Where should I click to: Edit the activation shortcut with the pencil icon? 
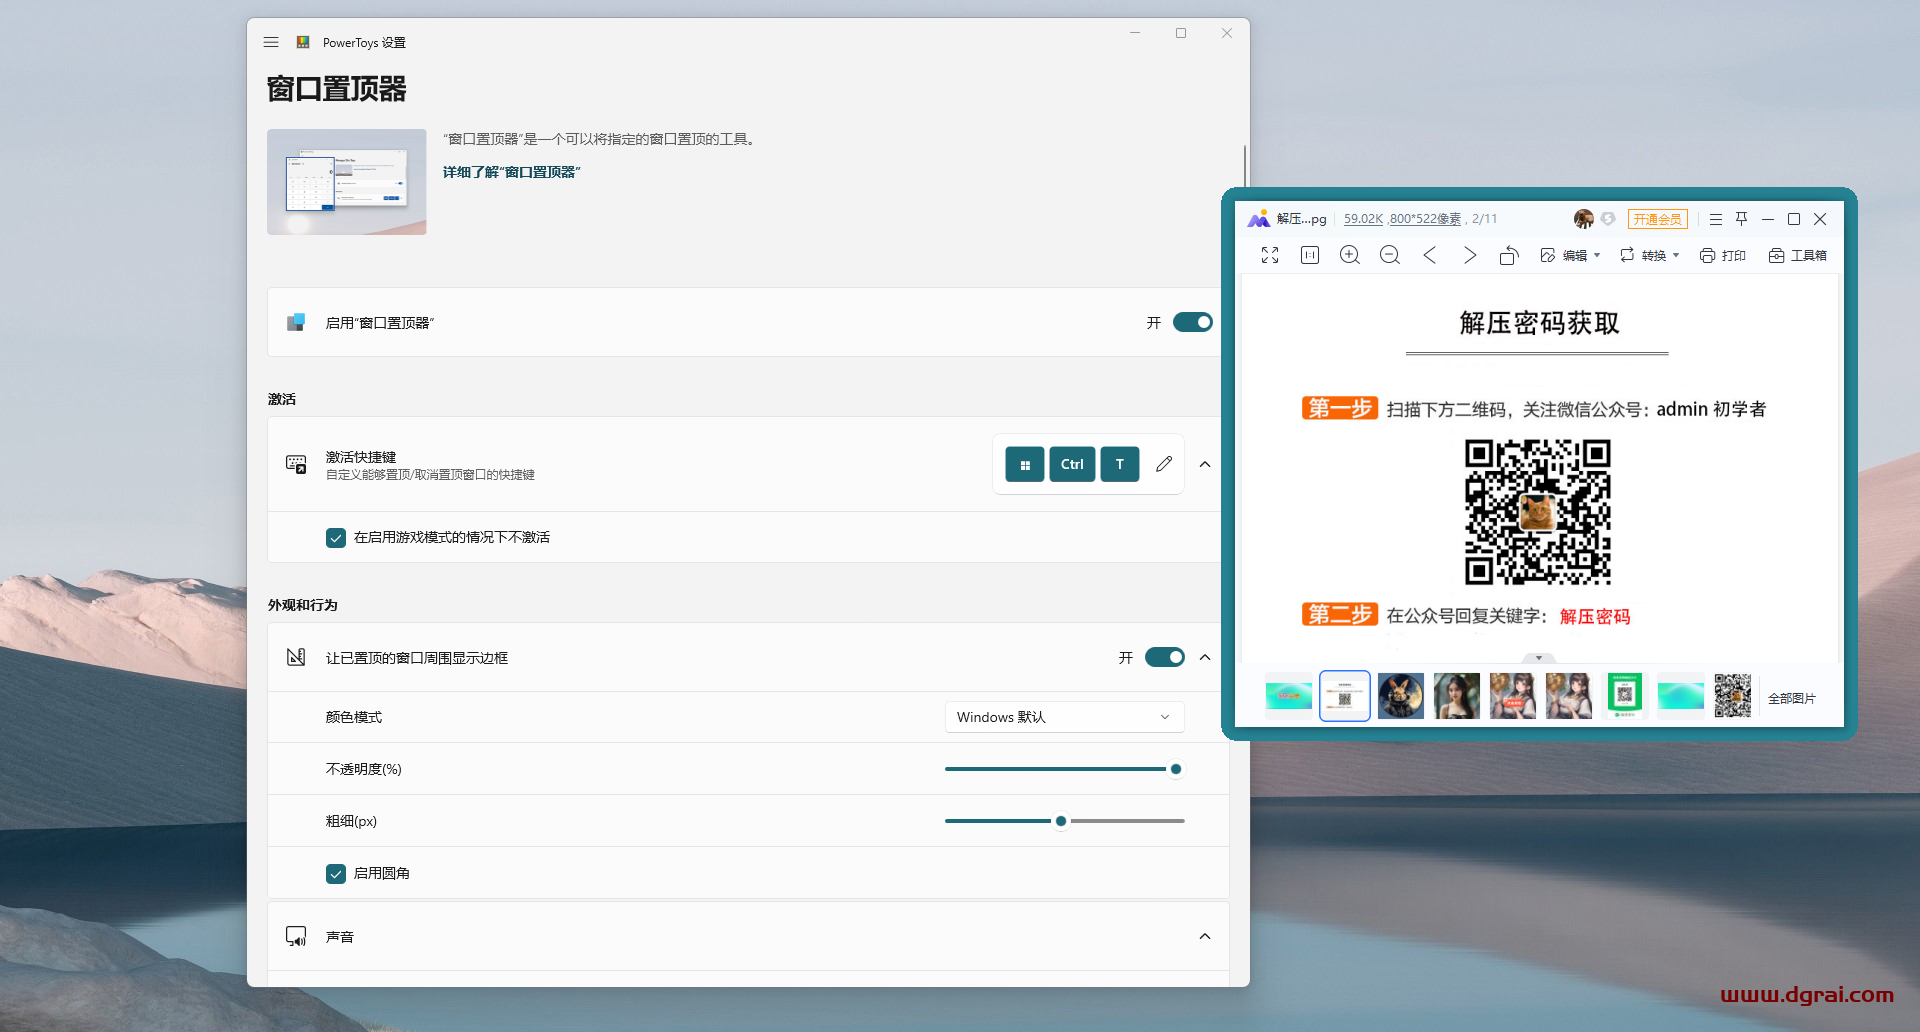click(x=1164, y=464)
